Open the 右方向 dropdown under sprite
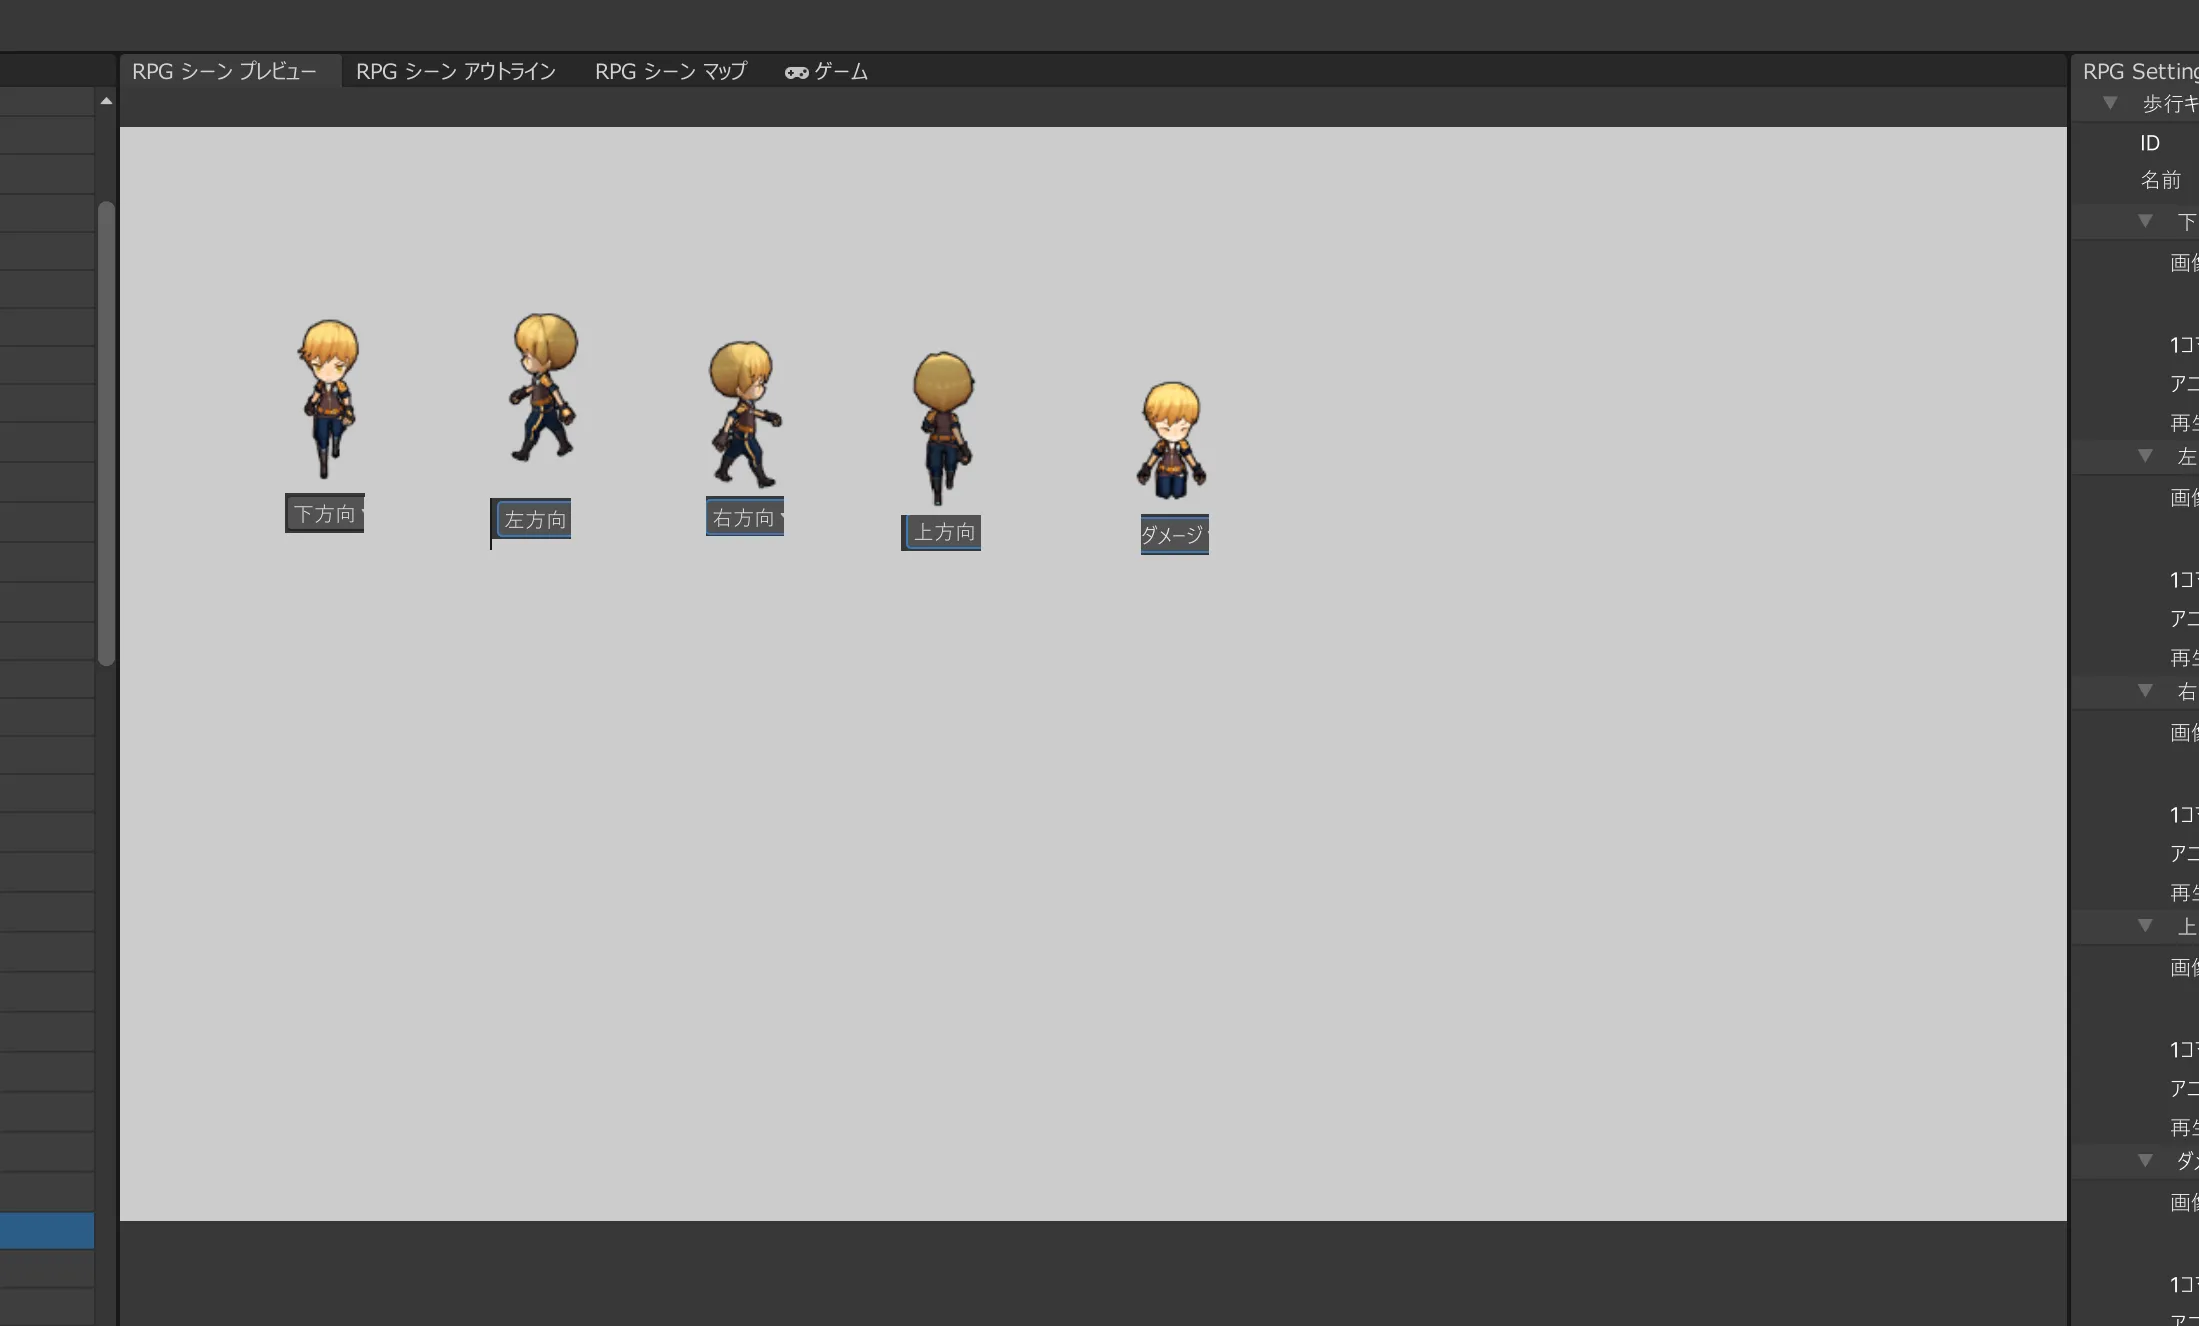The width and height of the screenshot is (2199, 1326). (x=745, y=518)
